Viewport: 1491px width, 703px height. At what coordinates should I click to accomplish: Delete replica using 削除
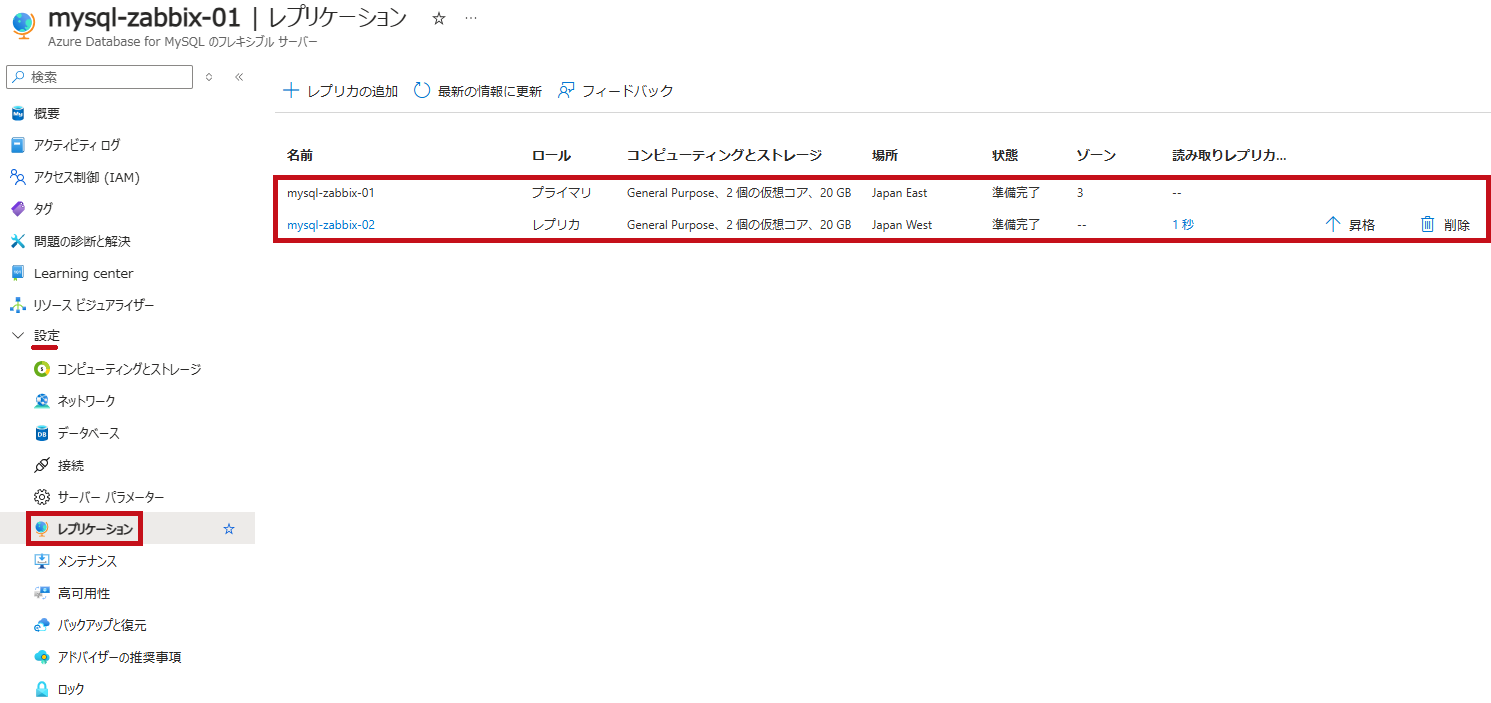tap(1445, 225)
